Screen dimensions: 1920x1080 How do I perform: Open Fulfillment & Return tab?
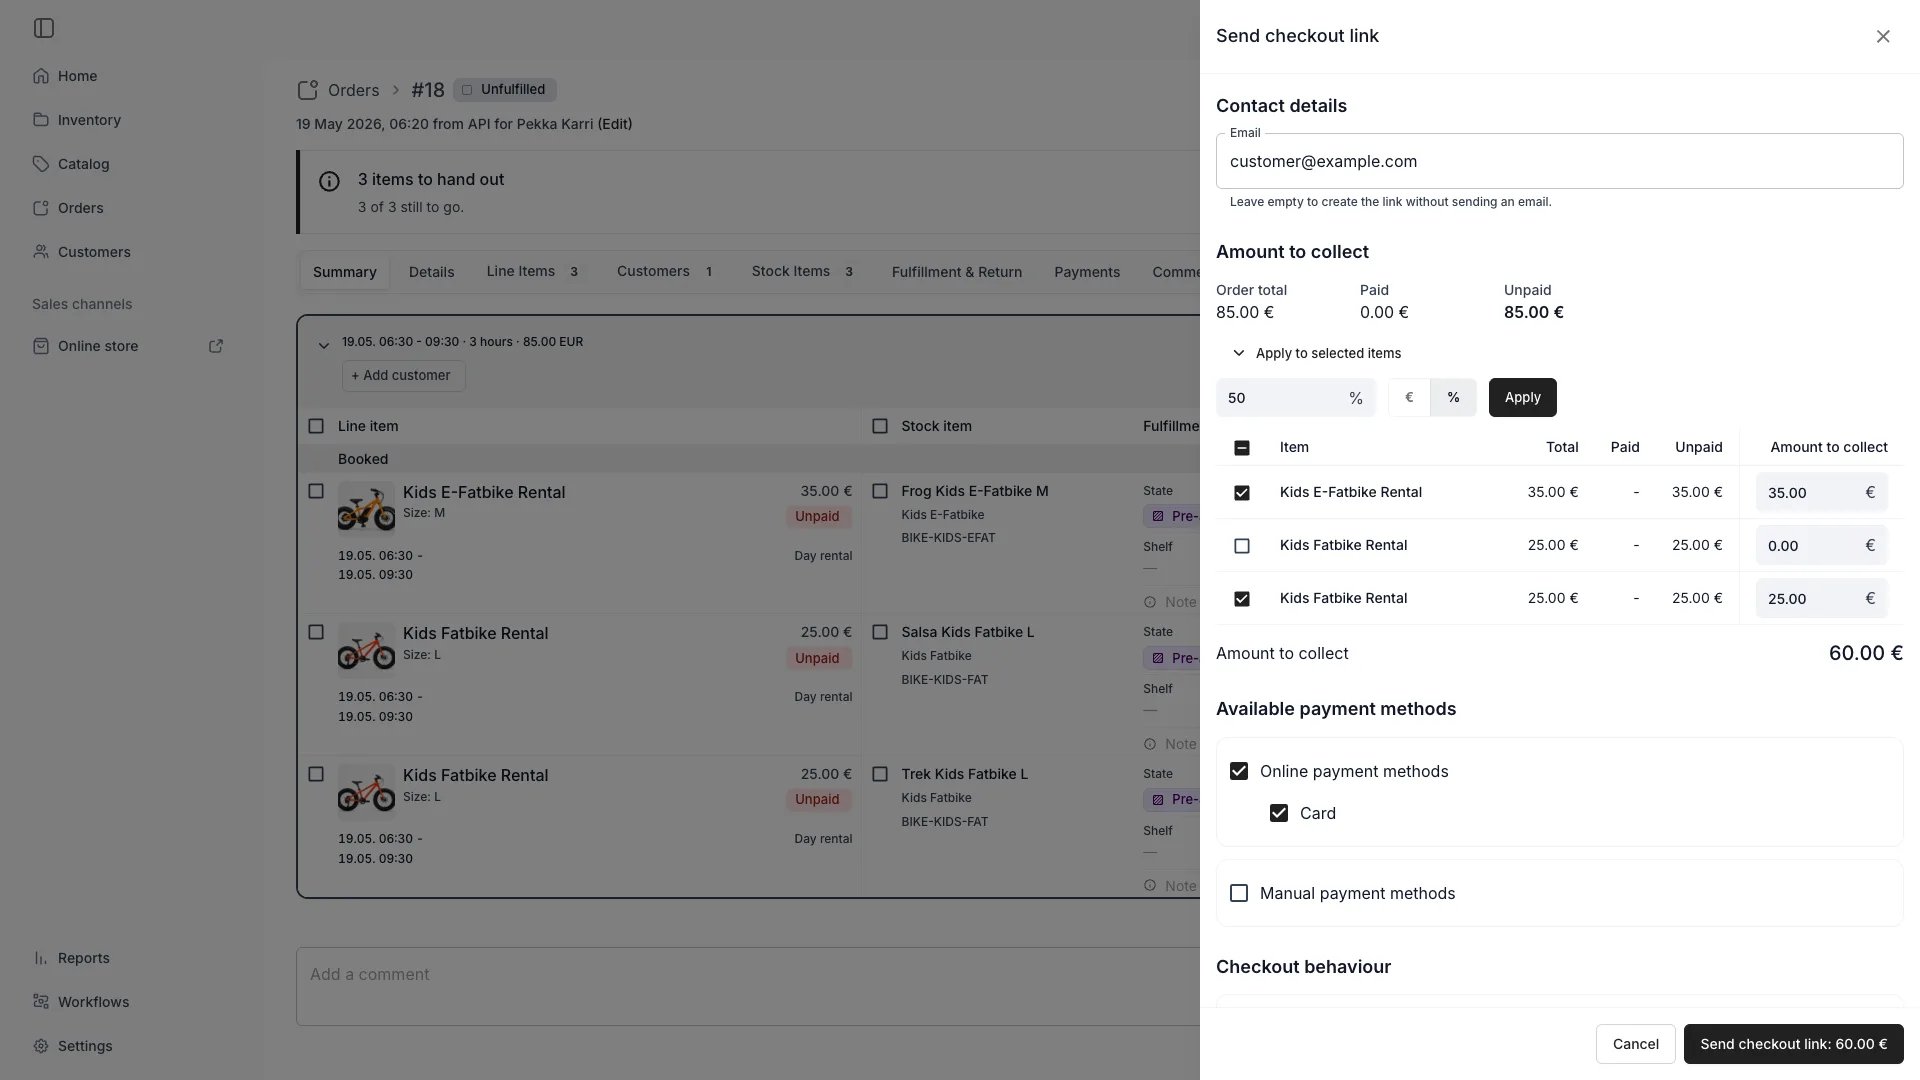point(957,272)
